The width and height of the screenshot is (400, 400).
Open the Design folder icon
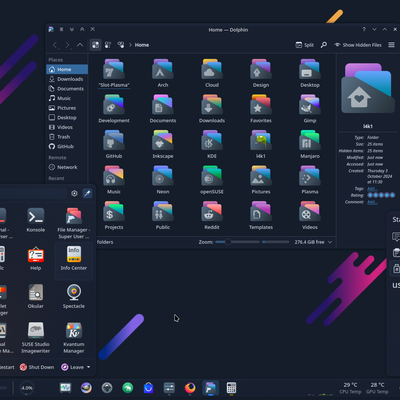(261, 69)
